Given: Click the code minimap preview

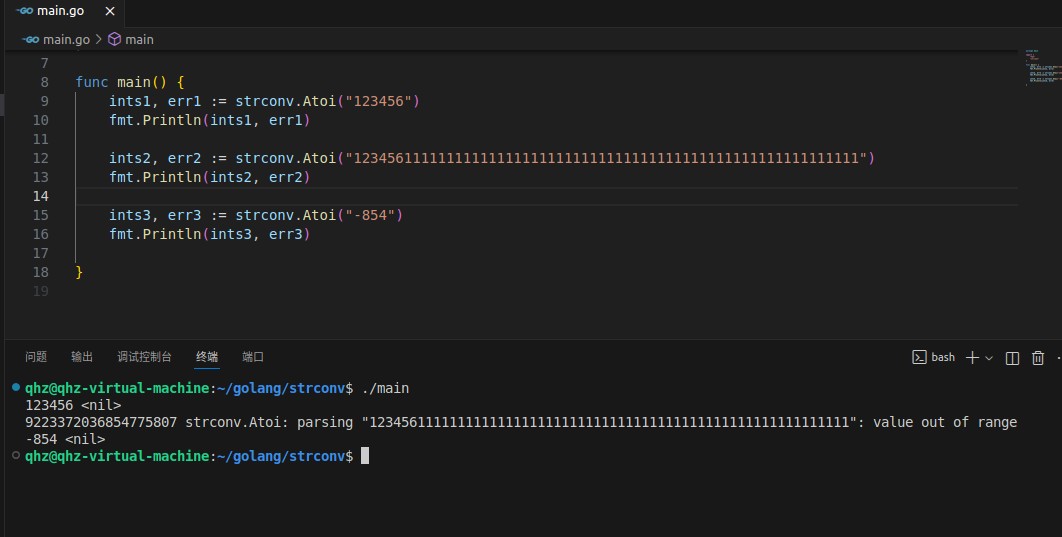Looking at the screenshot, I should [1042, 68].
